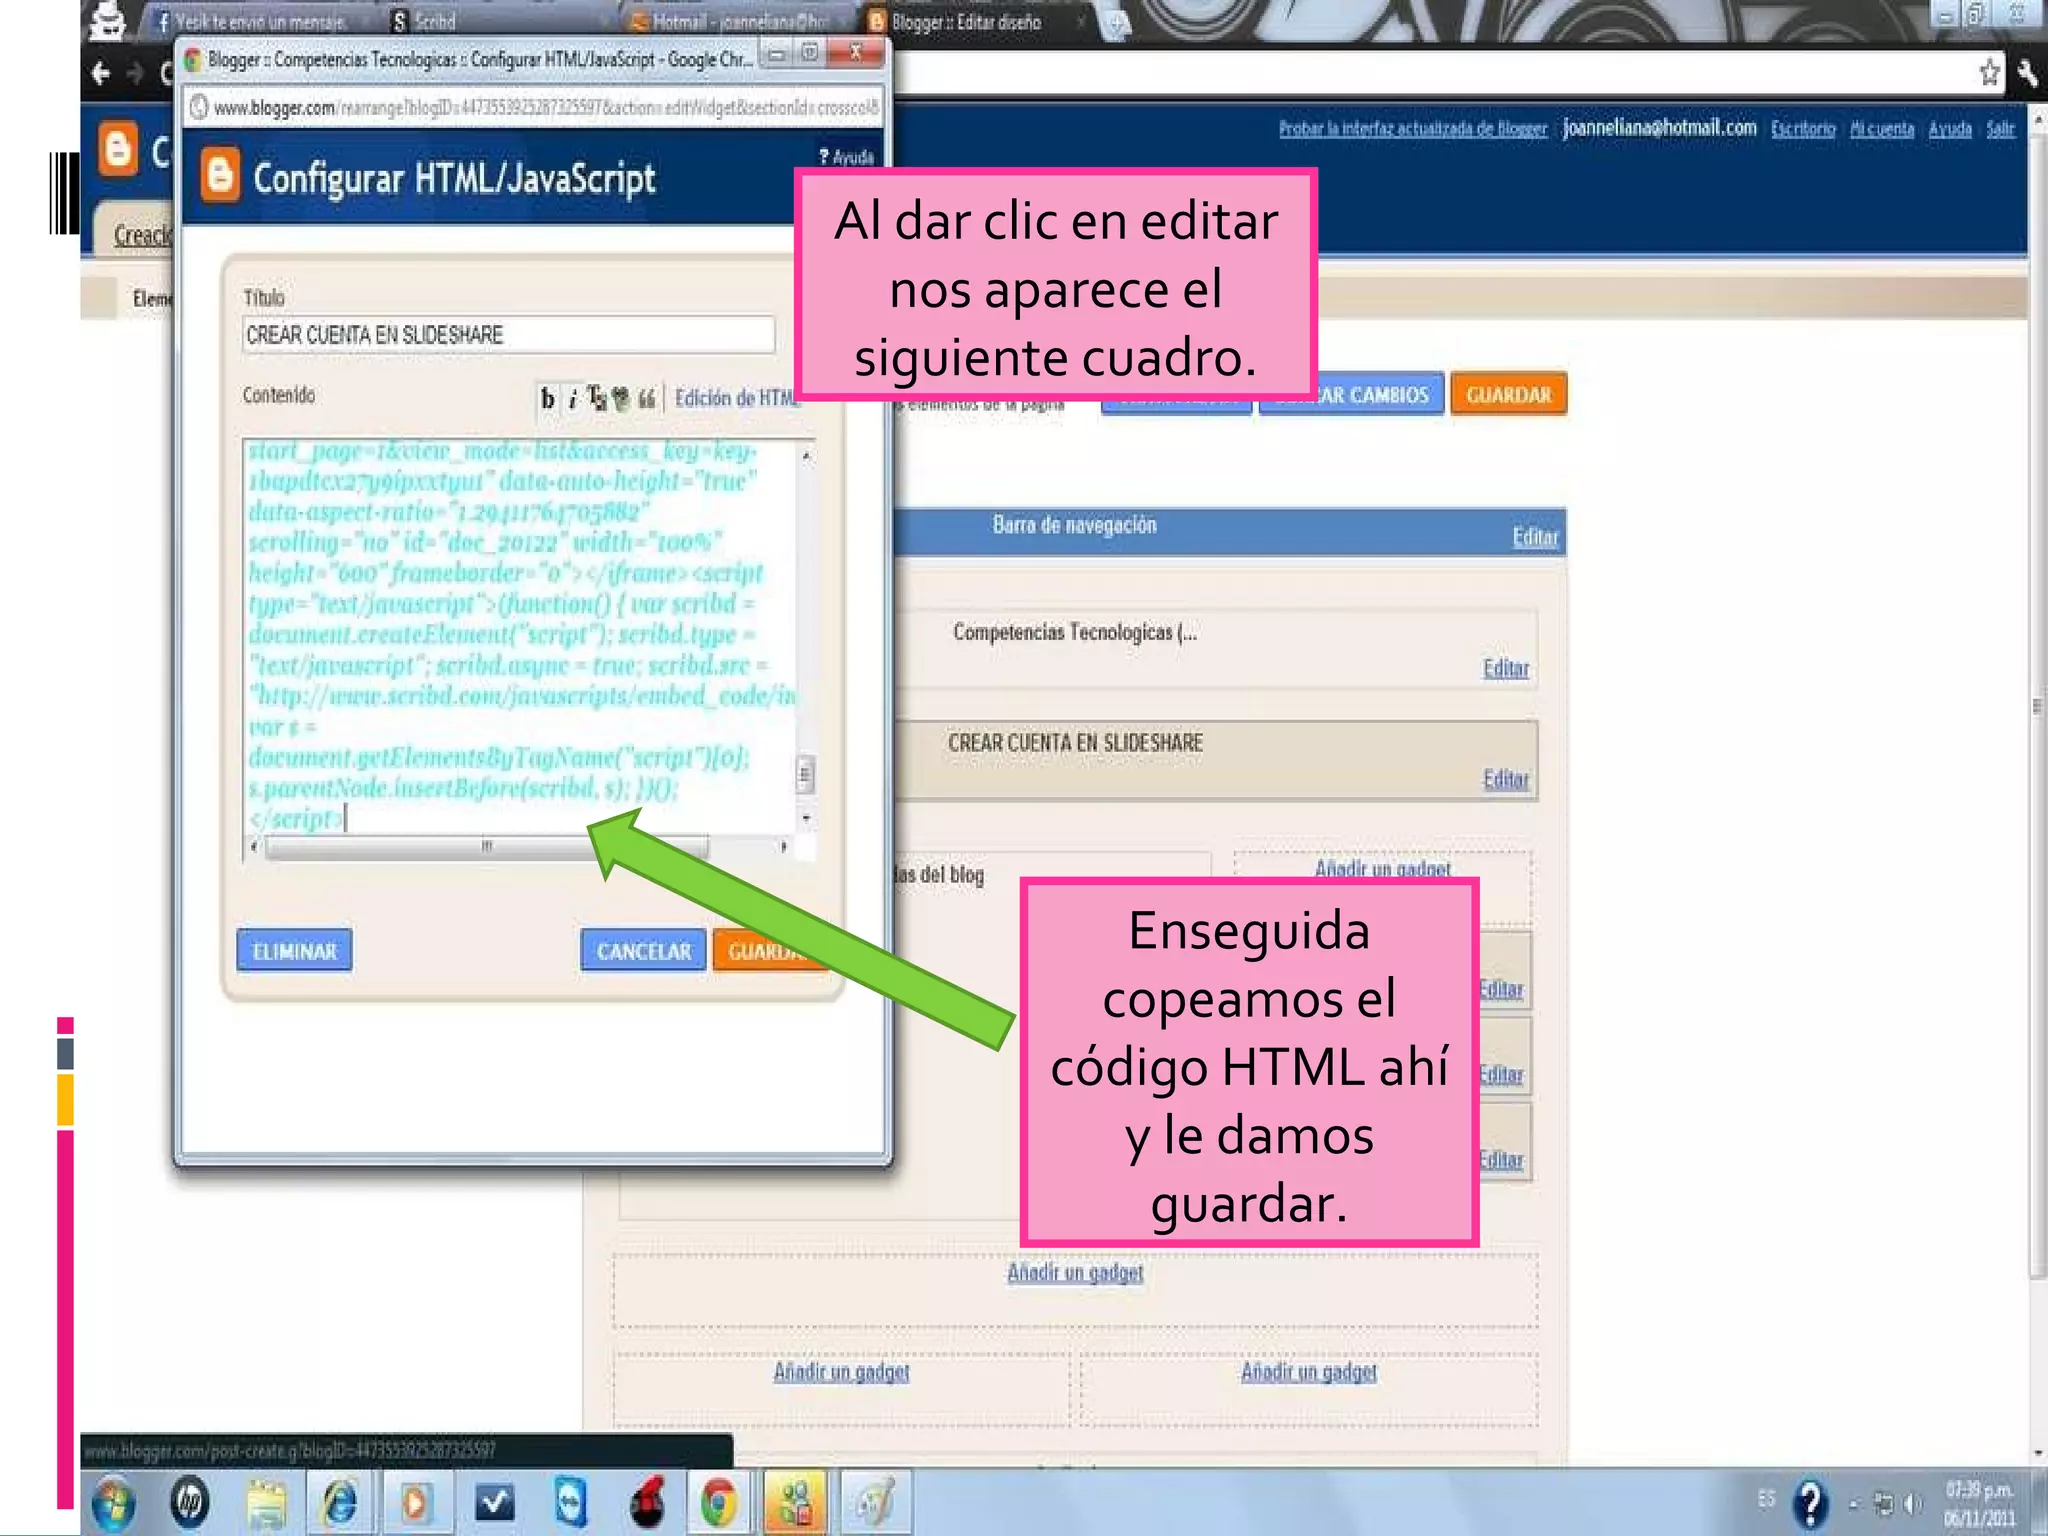Screen dimensions: 2048x1536
Task: Click the text color icon in editor
Action: 596,398
